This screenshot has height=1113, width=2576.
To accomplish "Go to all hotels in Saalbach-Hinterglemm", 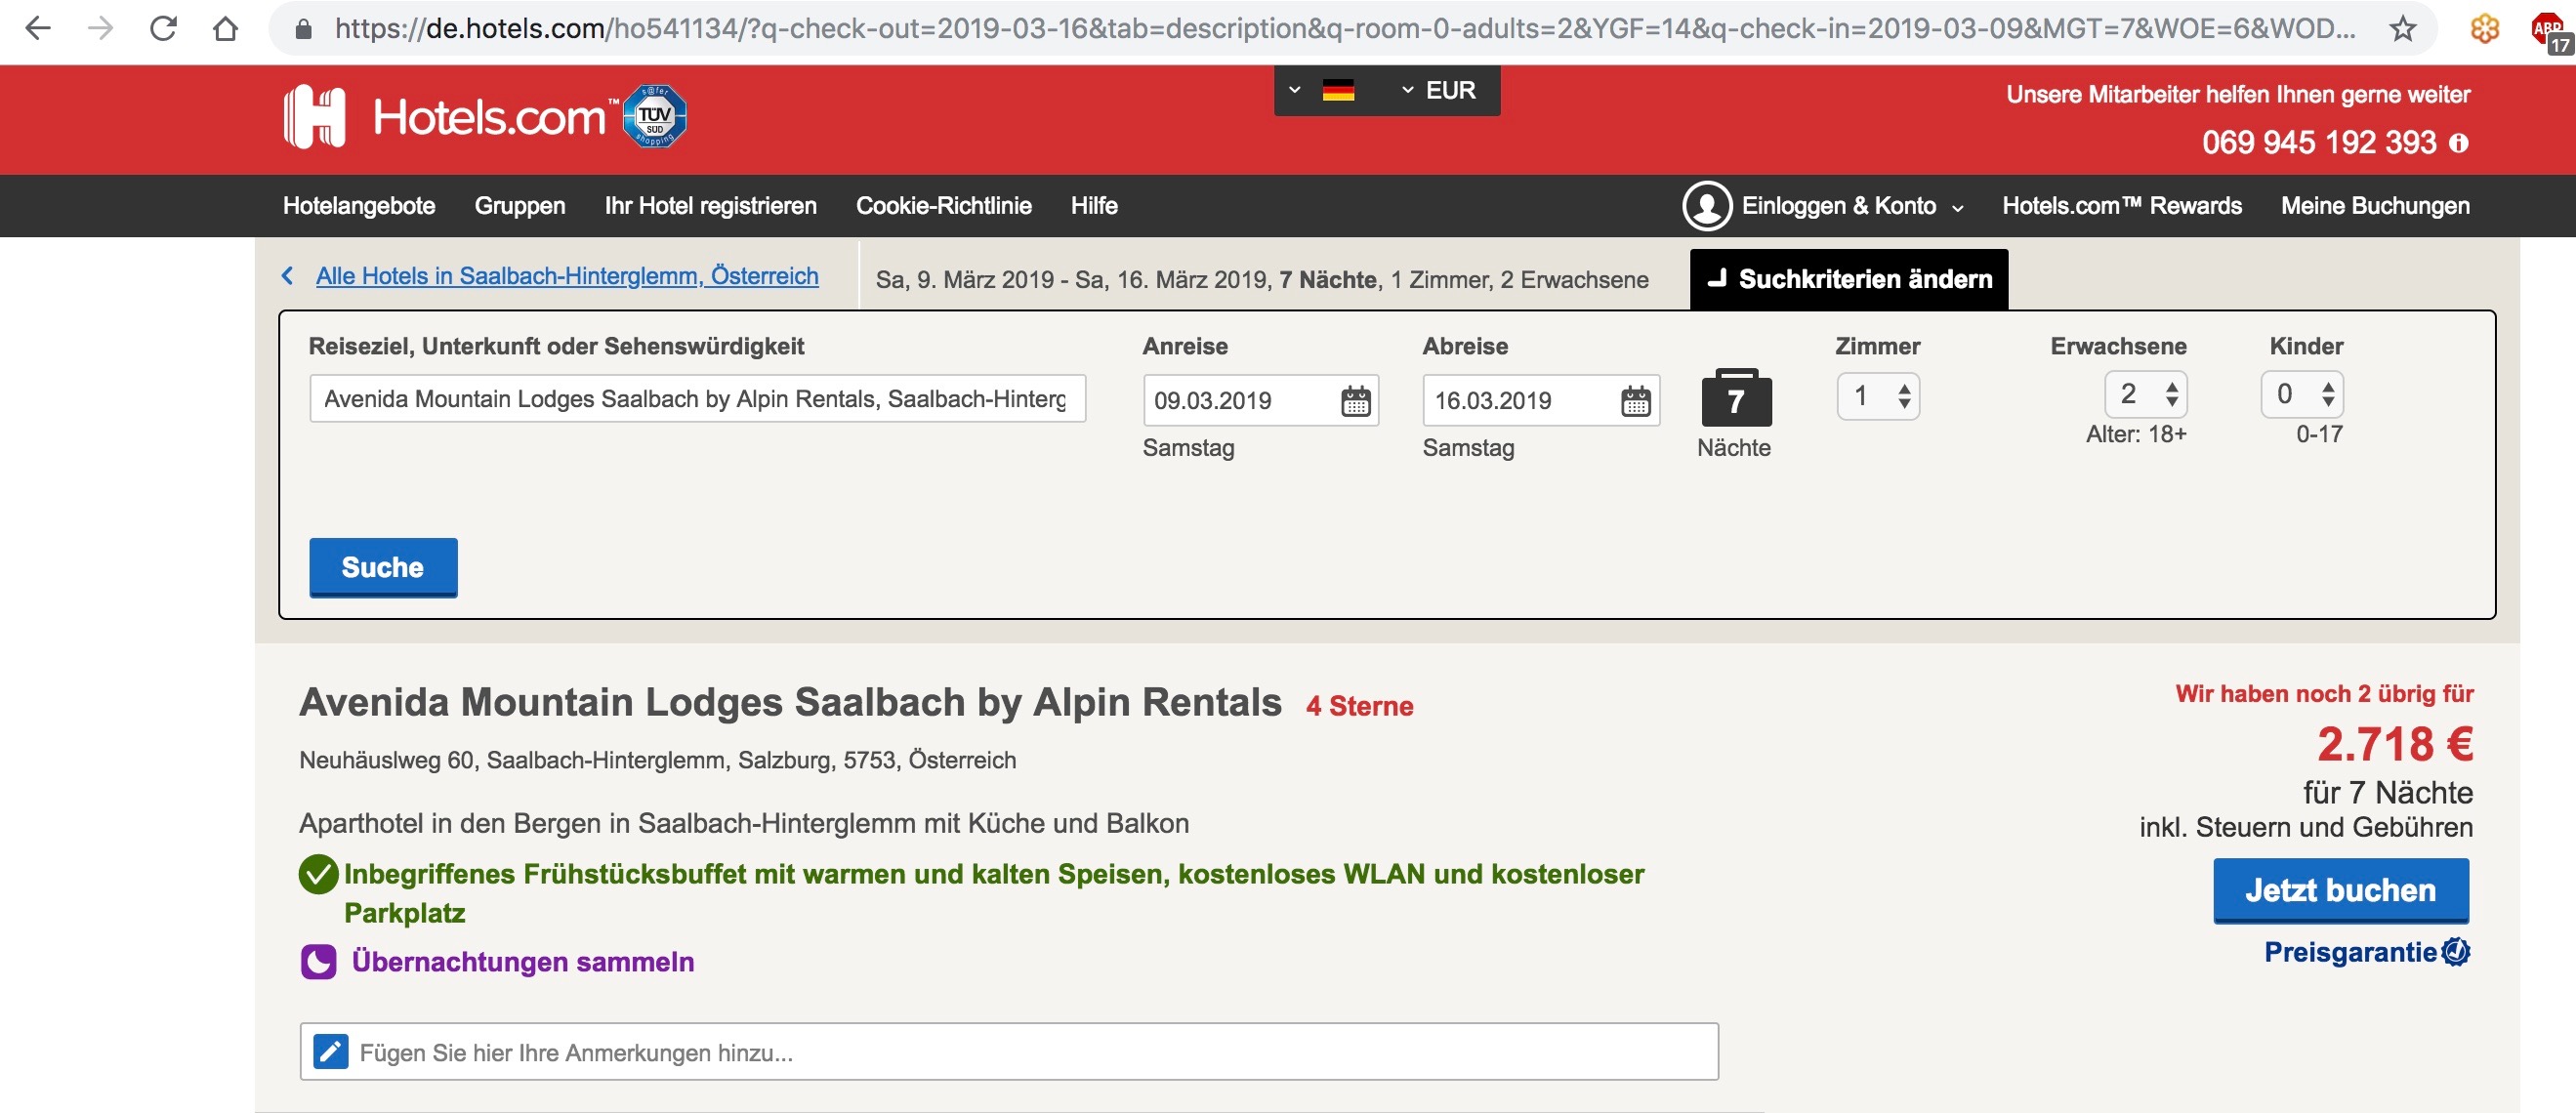I will (x=567, y=276).
